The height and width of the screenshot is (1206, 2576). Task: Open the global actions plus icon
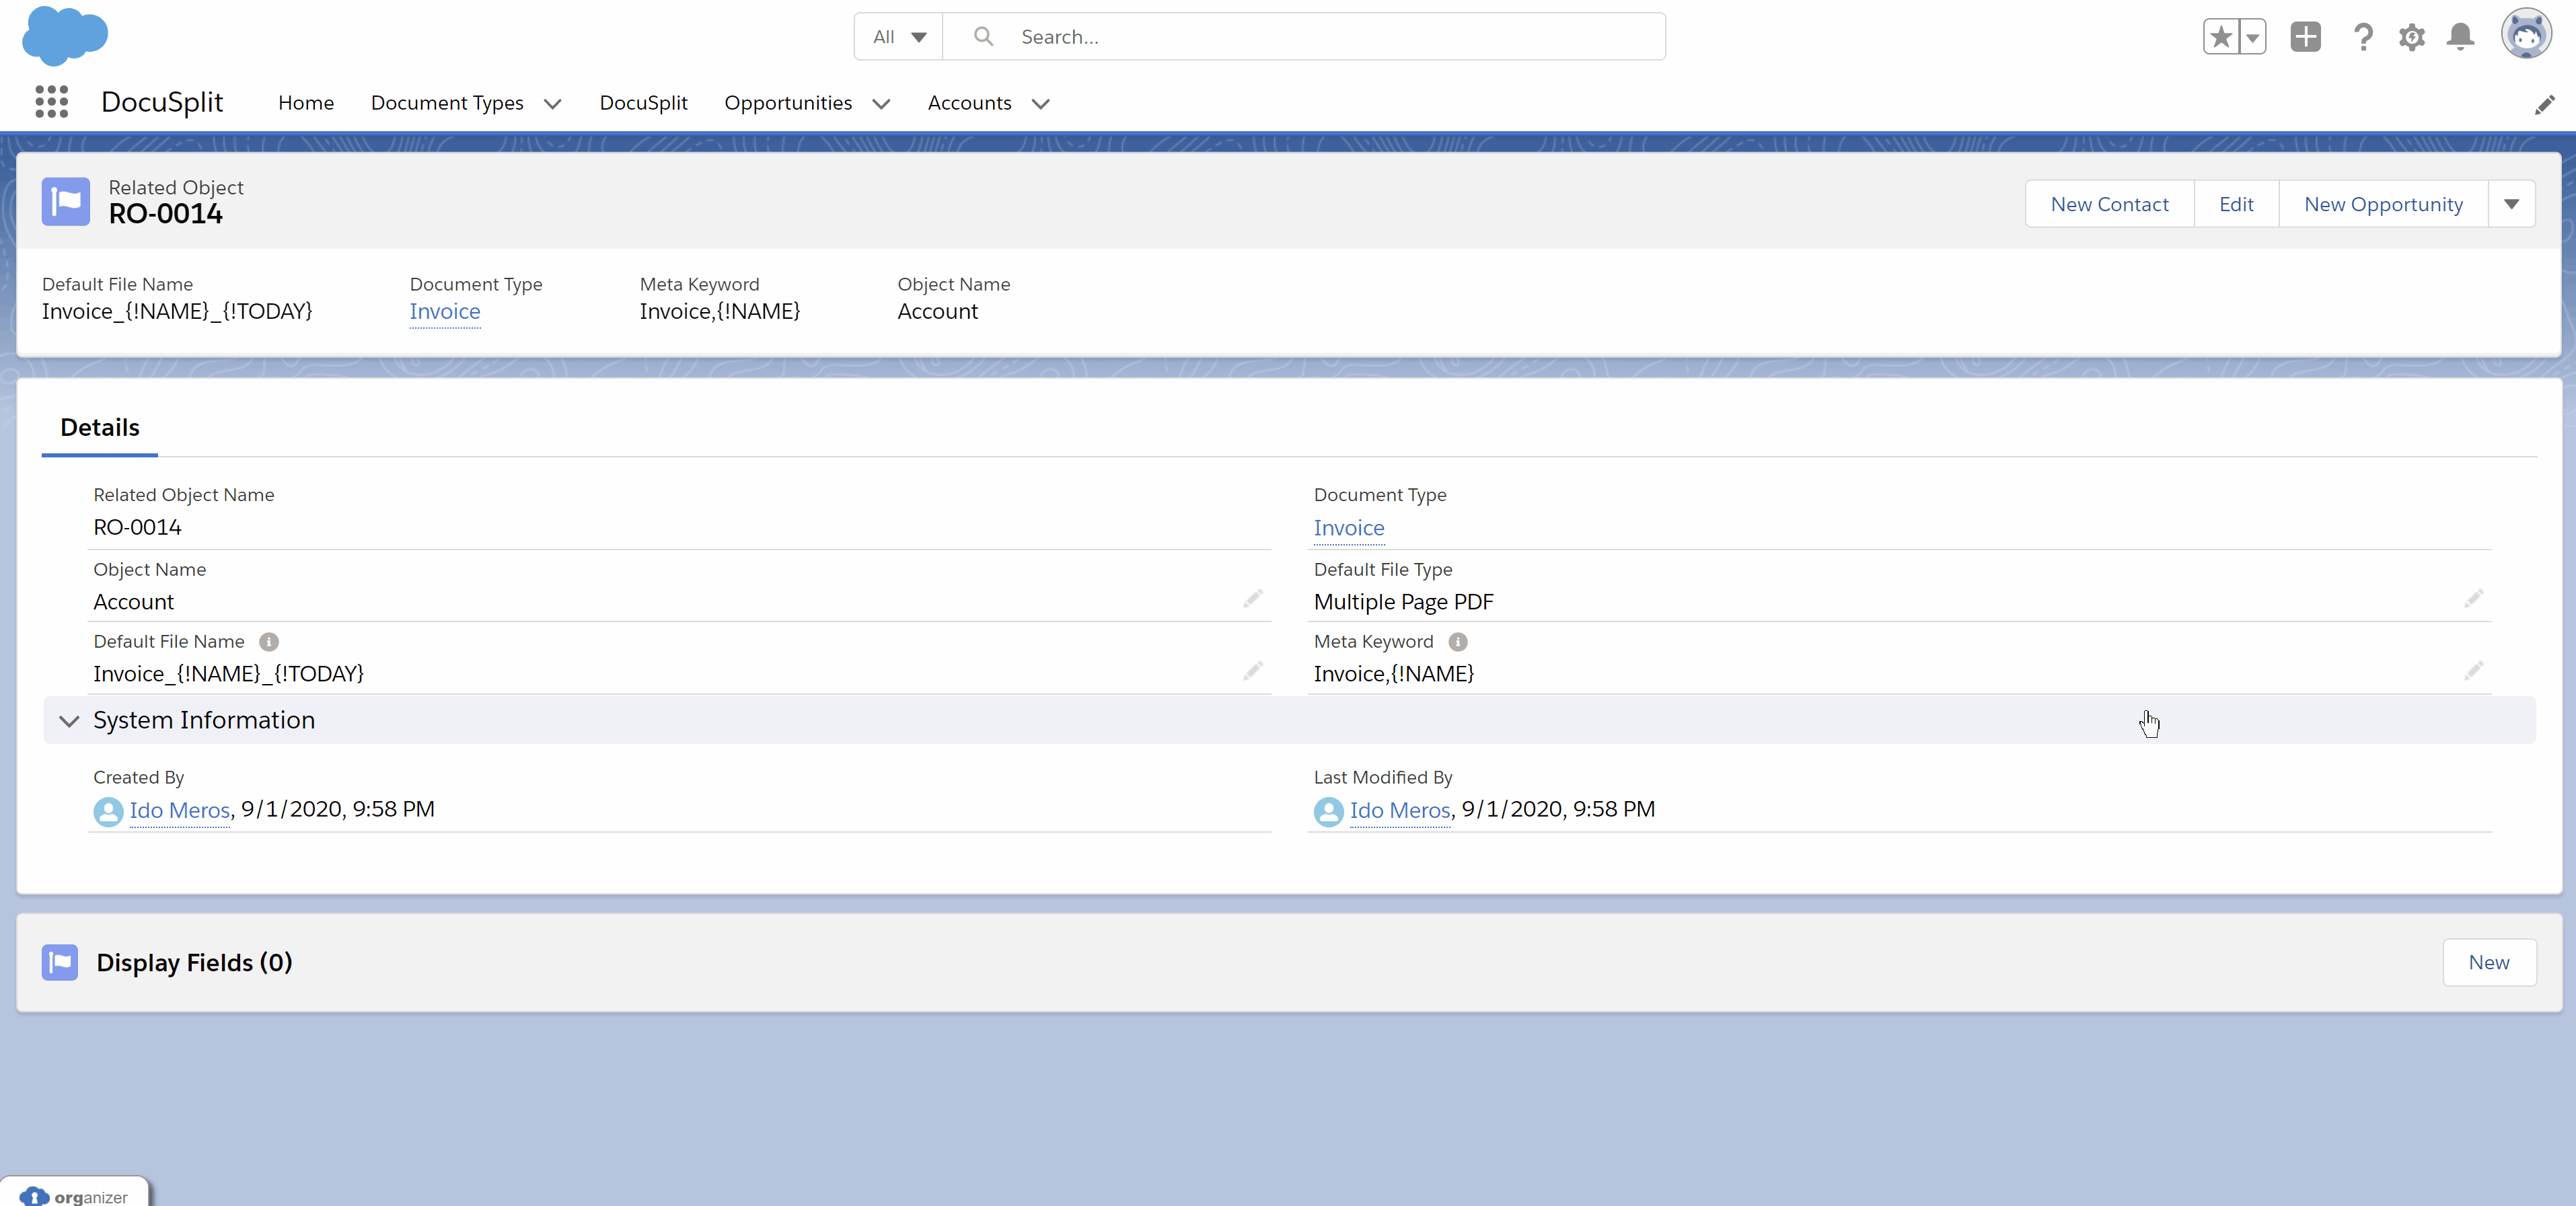point(2305,37)
